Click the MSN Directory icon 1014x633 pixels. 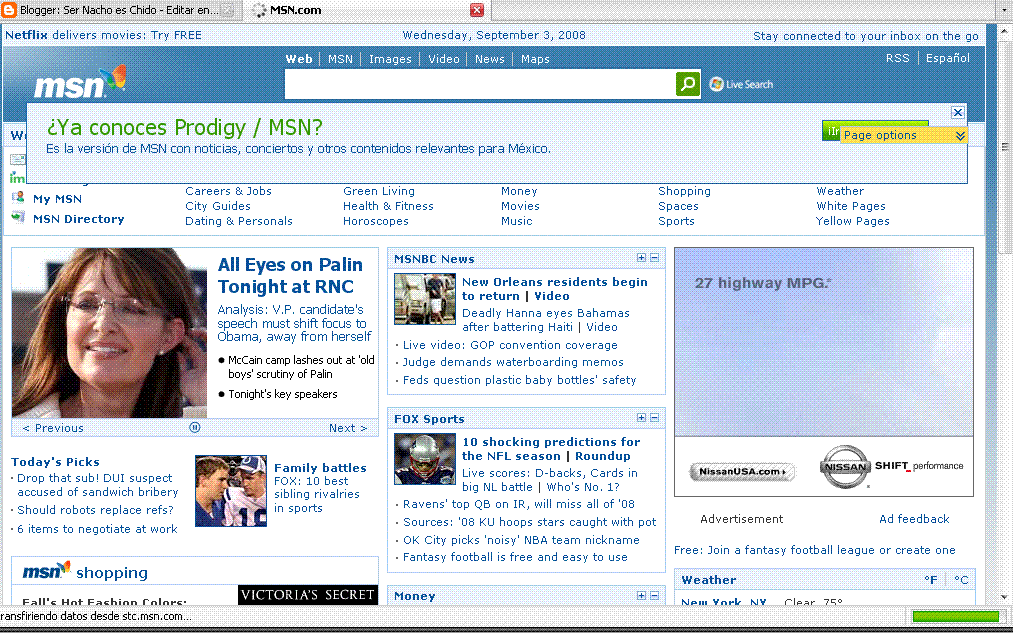point(18,218)
